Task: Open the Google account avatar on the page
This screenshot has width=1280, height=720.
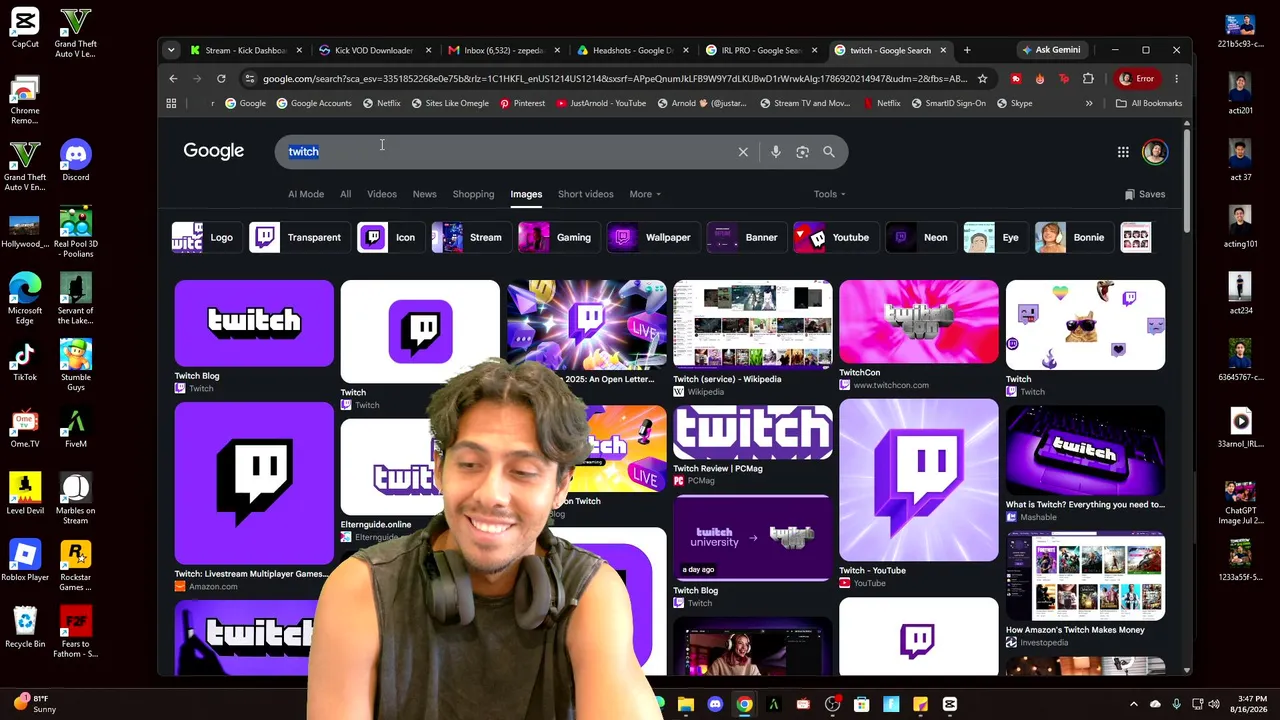Action: click(1154, 152)
